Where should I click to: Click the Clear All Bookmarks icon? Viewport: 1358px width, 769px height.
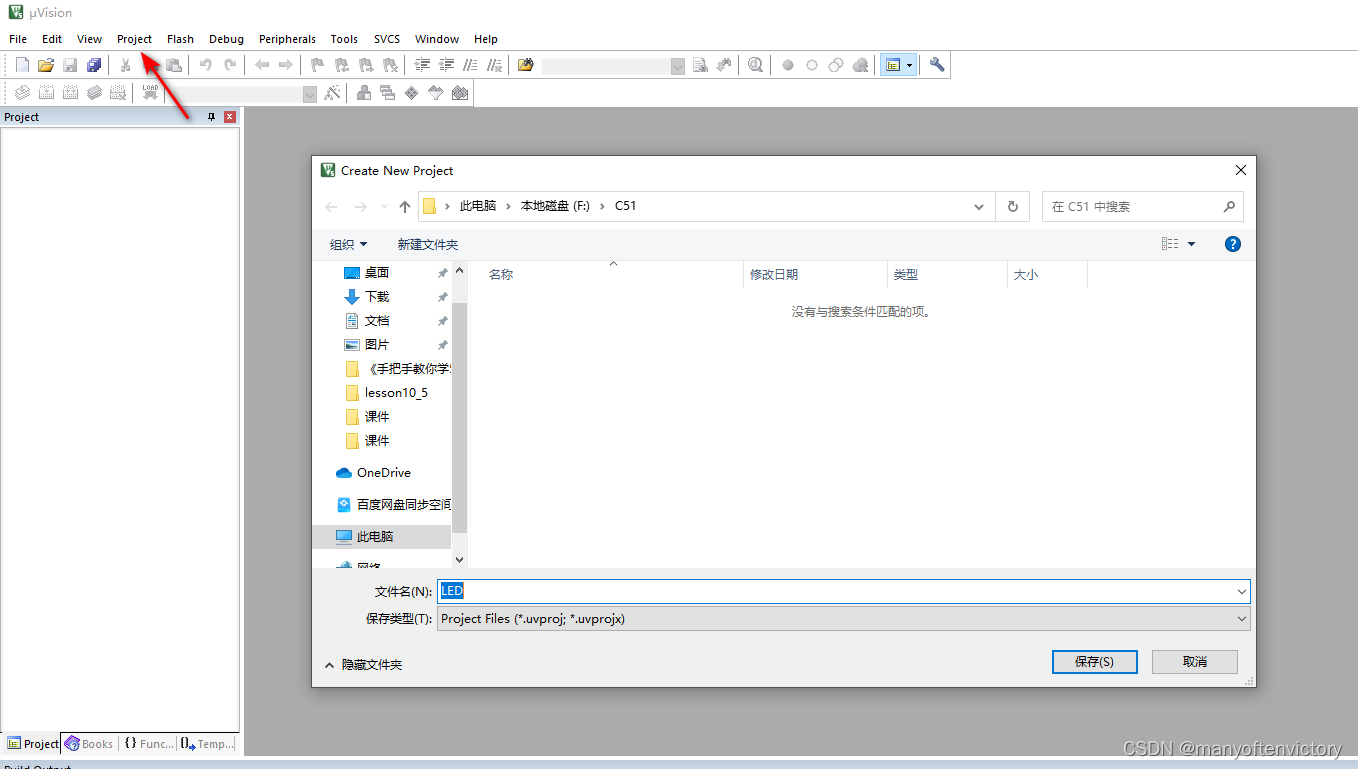[390, 65]
